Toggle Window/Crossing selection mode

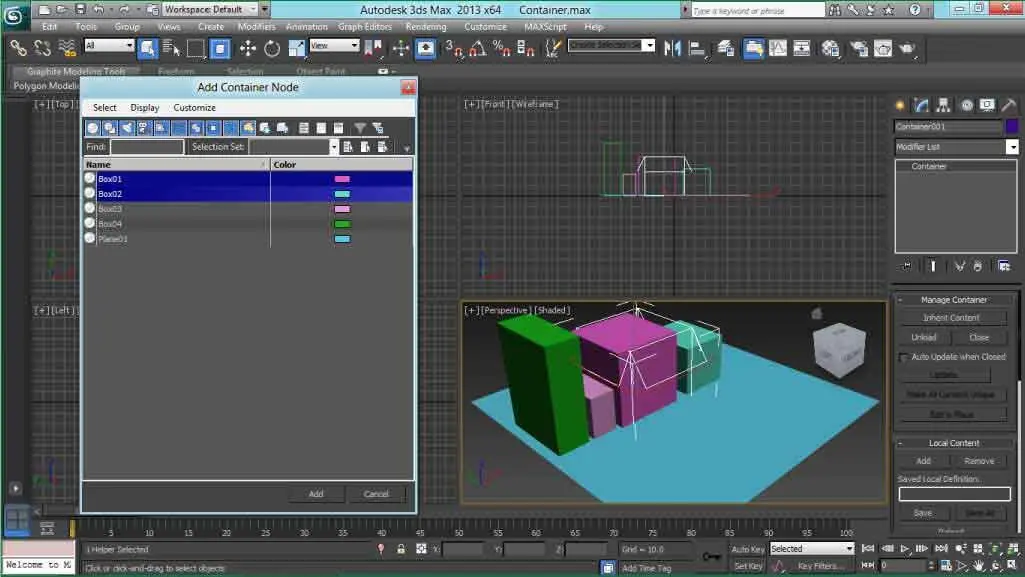(x=220, y=48)
